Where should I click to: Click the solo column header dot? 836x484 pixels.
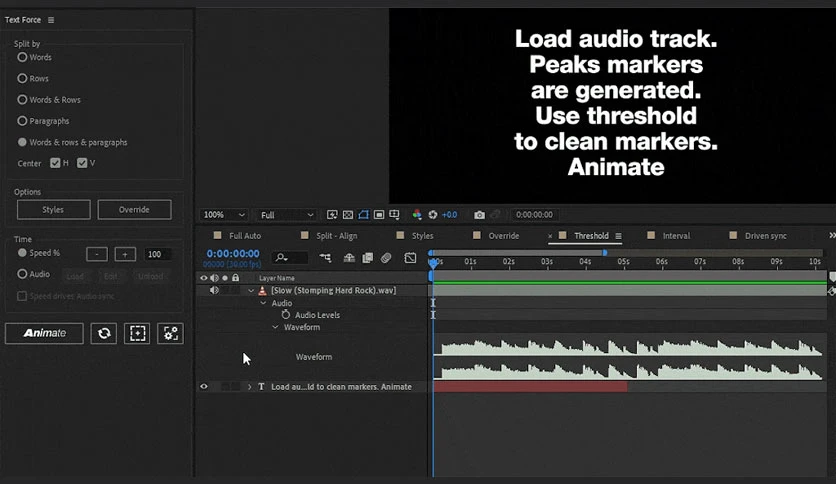tap(225, 278)
